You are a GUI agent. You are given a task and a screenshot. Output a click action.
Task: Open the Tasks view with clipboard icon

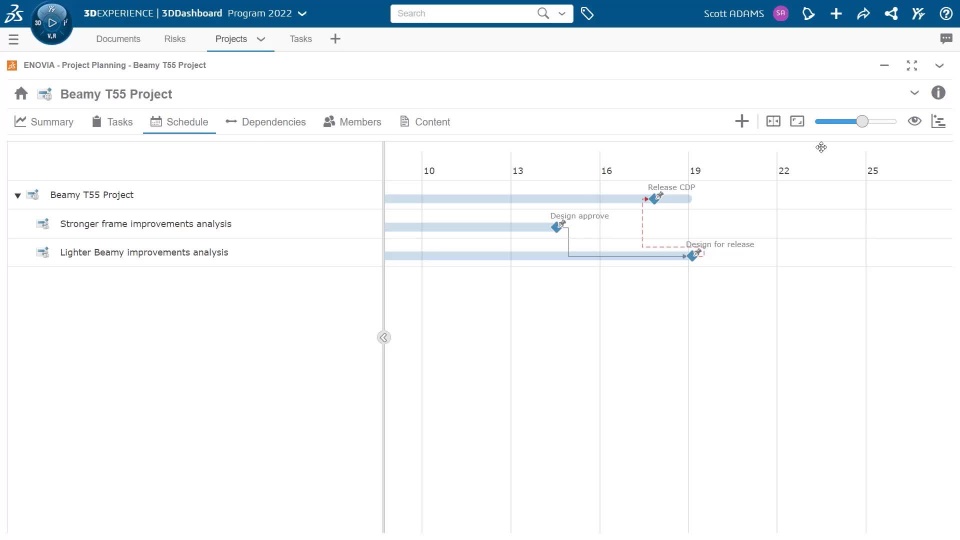pos(112,122)
